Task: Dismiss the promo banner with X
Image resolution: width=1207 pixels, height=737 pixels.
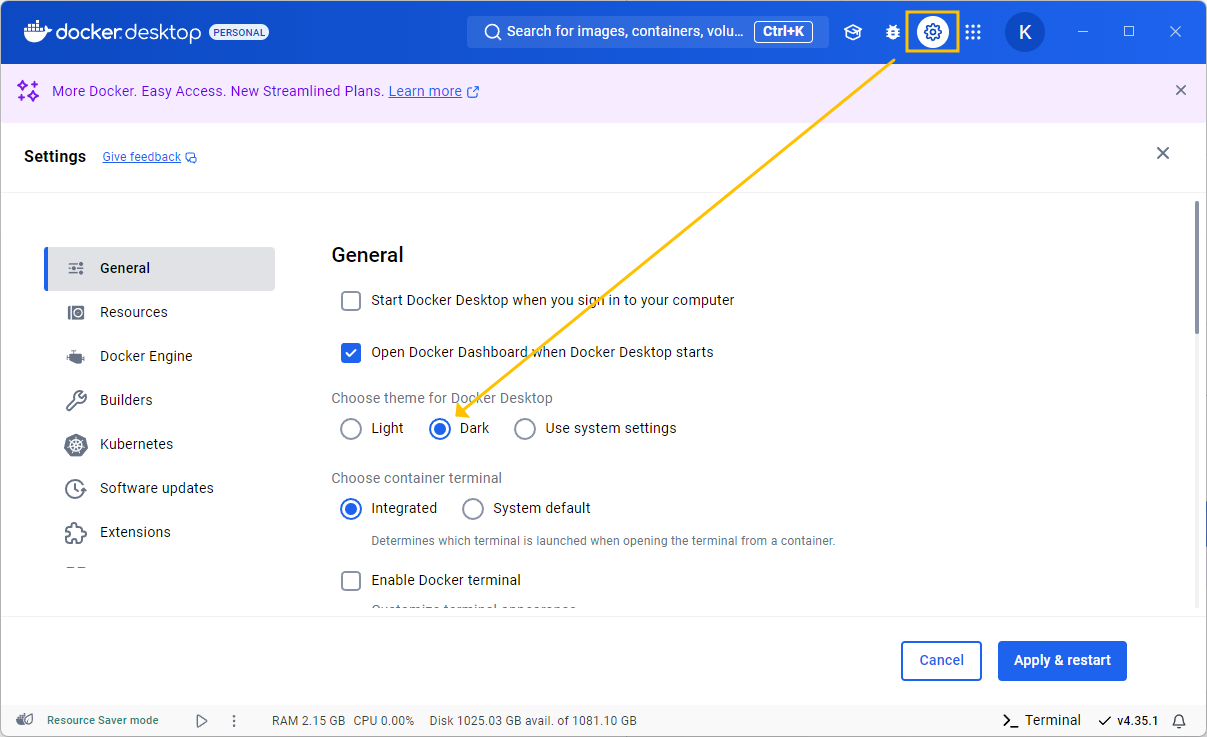Action: pyautogui.click(x=1181, y=90)
